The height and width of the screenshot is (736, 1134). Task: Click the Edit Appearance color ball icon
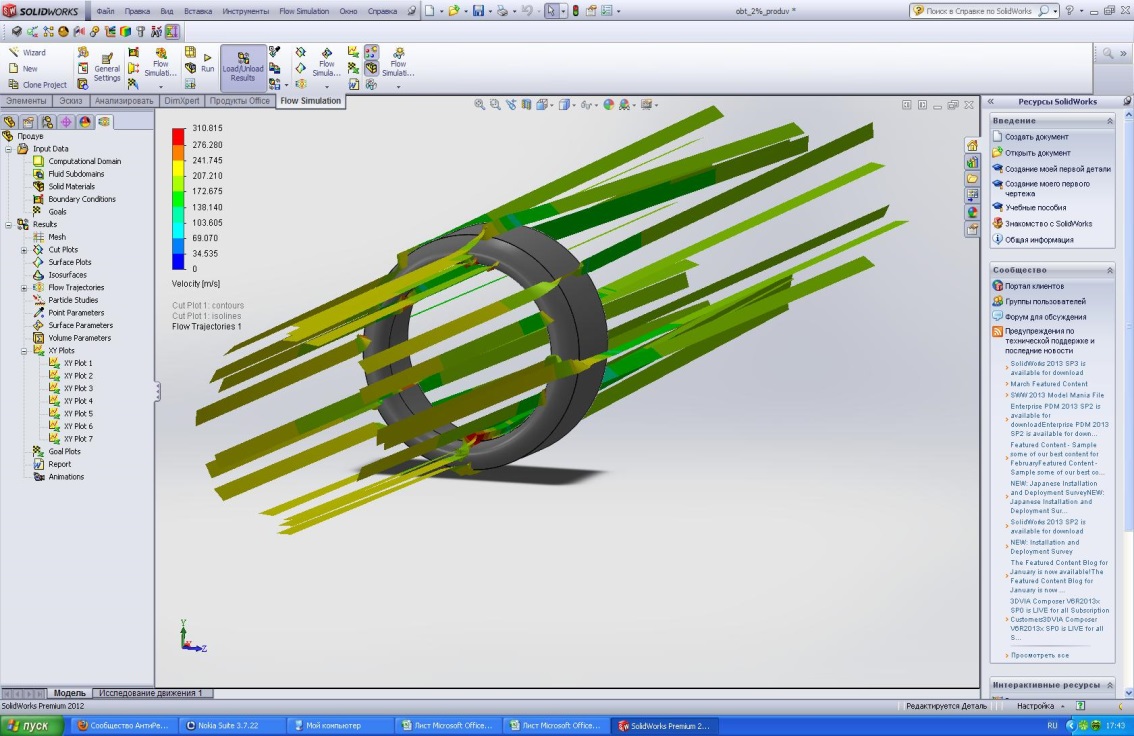click(609, 105)
